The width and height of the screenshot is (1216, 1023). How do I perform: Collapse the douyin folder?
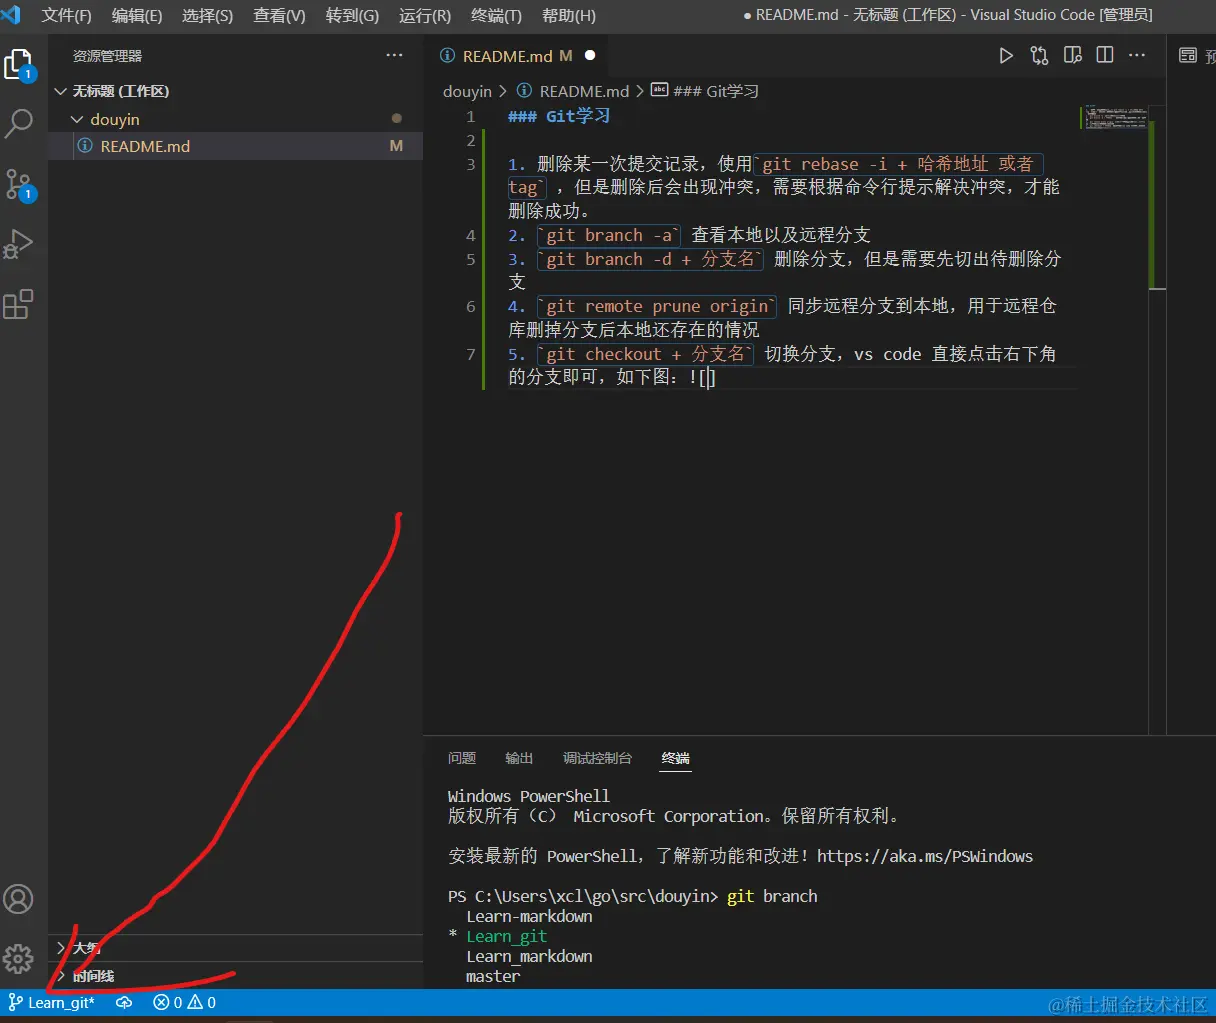[77, 119]
